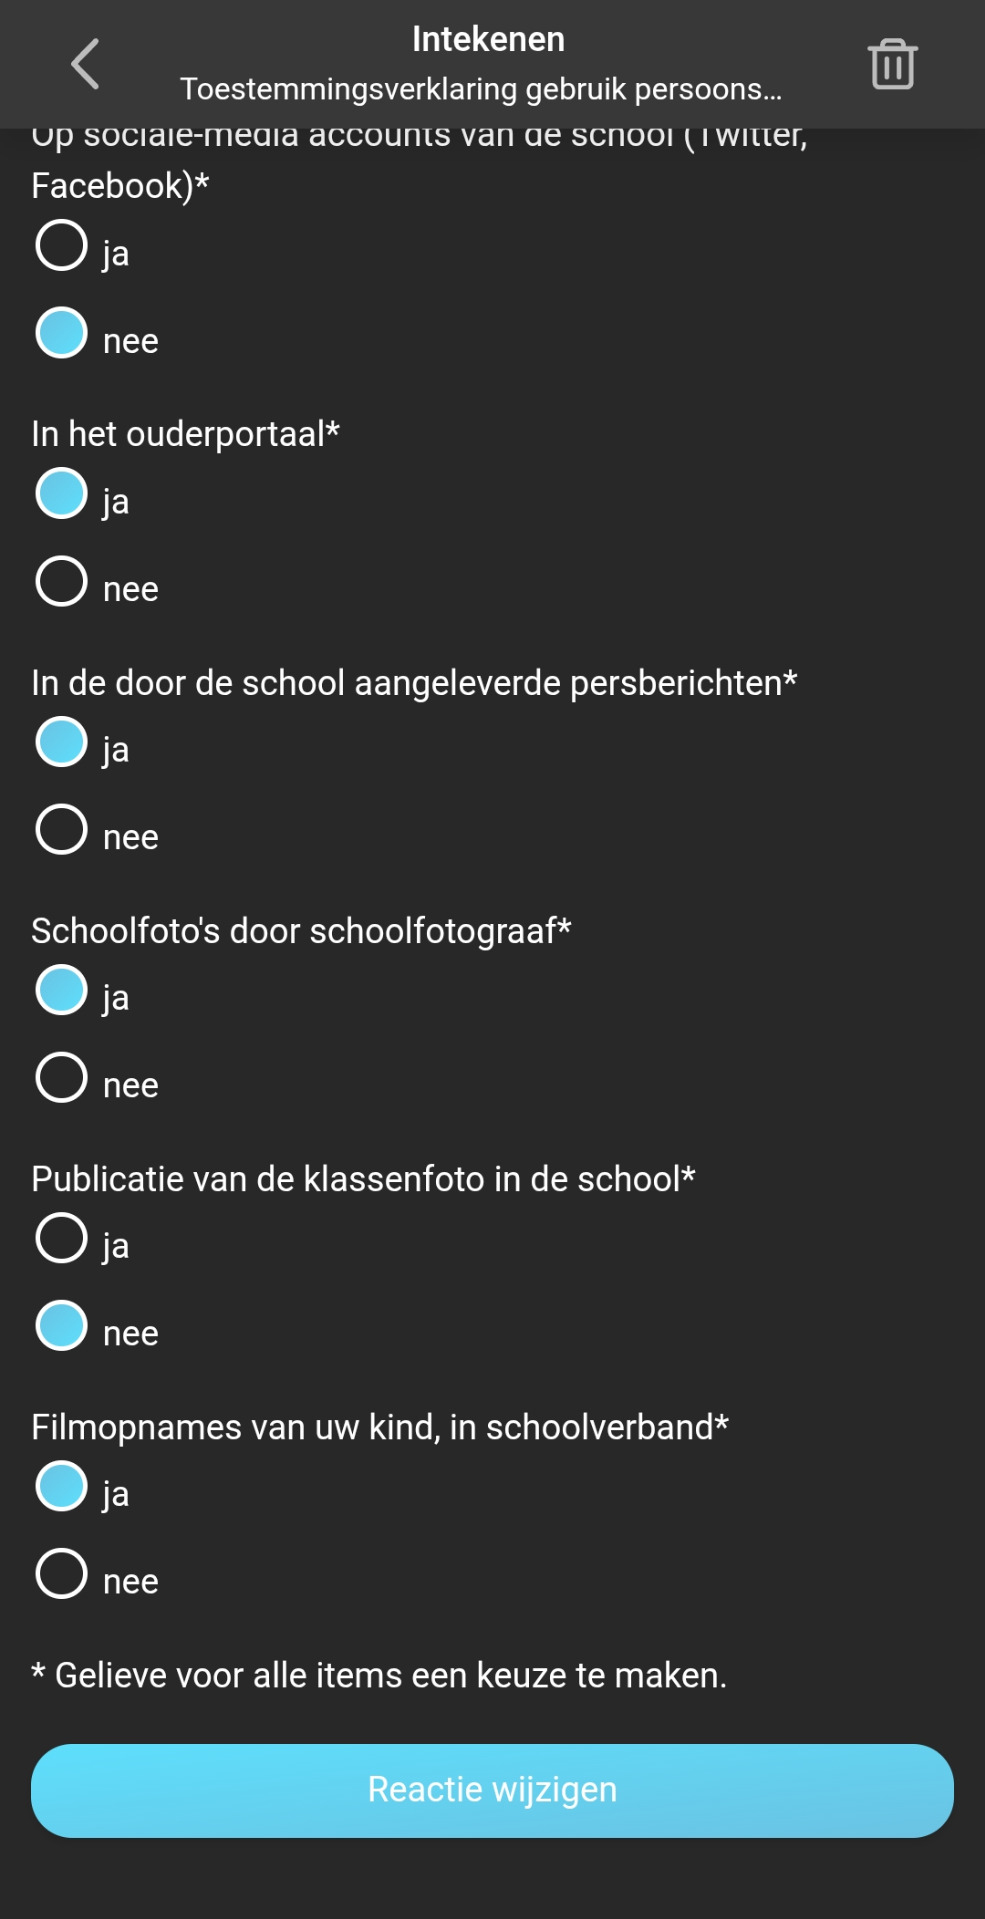Image resolution: width=985 pixels, height=1919 pixels.
Task: Choose 'nee' under In het ouderportaal
Action: pyautogui.click(x=62, y=582)
